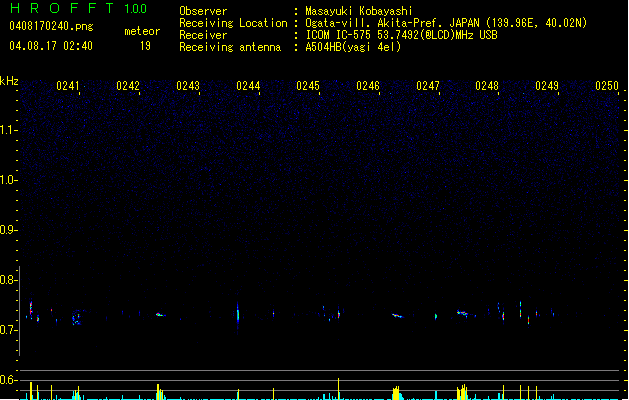Click the 0.8 kHz axis label
Viewport: 629px width, 400px height.
pos(8,280)
